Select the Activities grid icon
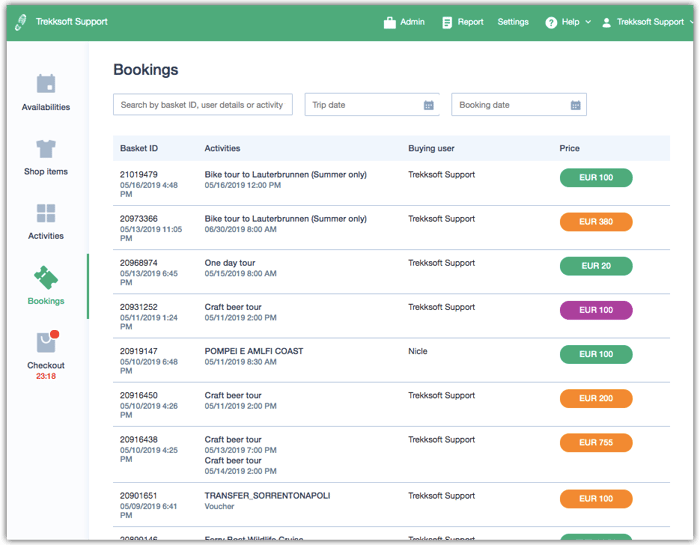 [46, 213]
